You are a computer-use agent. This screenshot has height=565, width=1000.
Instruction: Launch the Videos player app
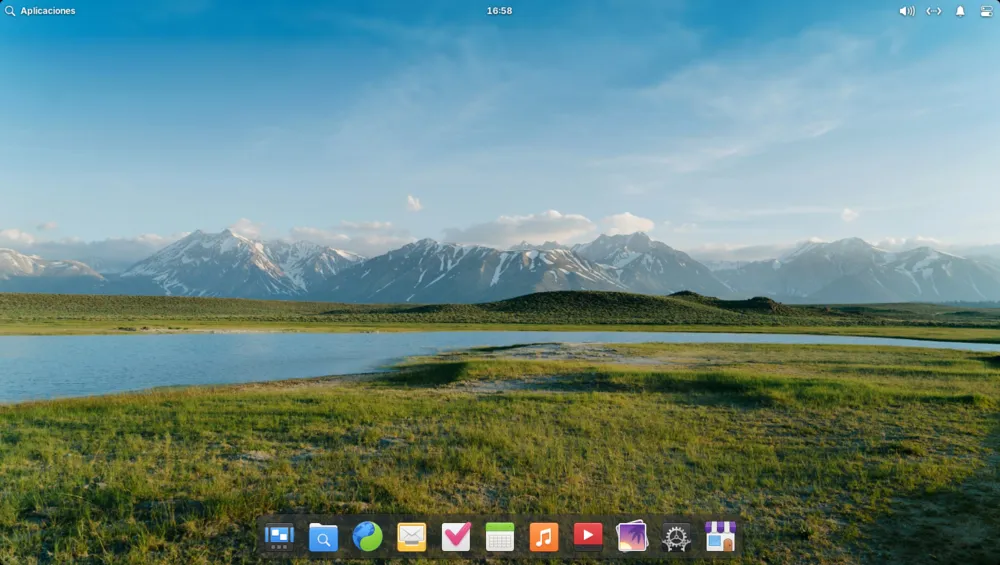coord(588,536)
